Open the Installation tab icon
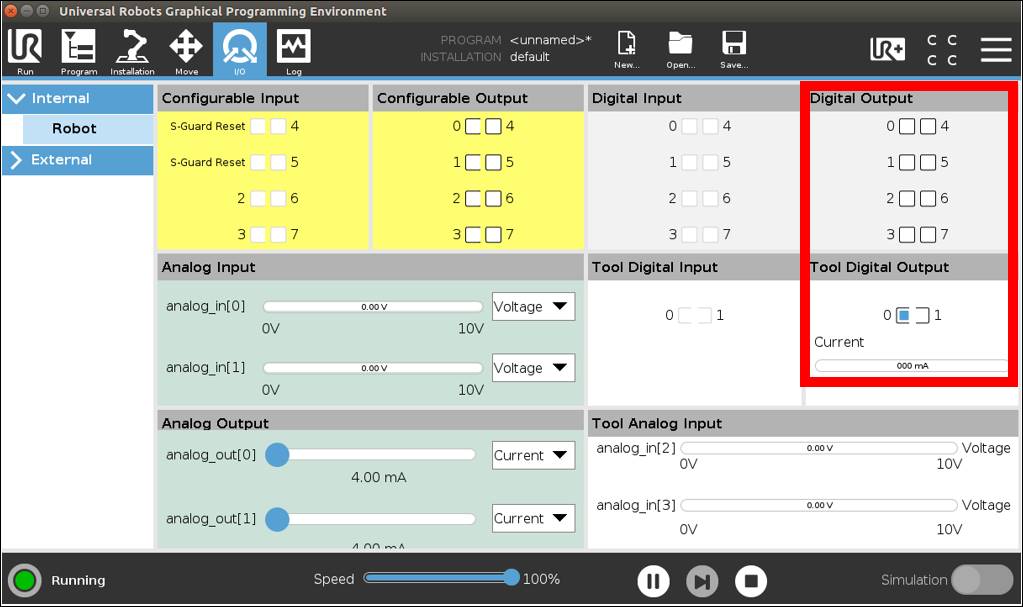Viewport: 1023px width, 607px height. [x=132, y=52]
